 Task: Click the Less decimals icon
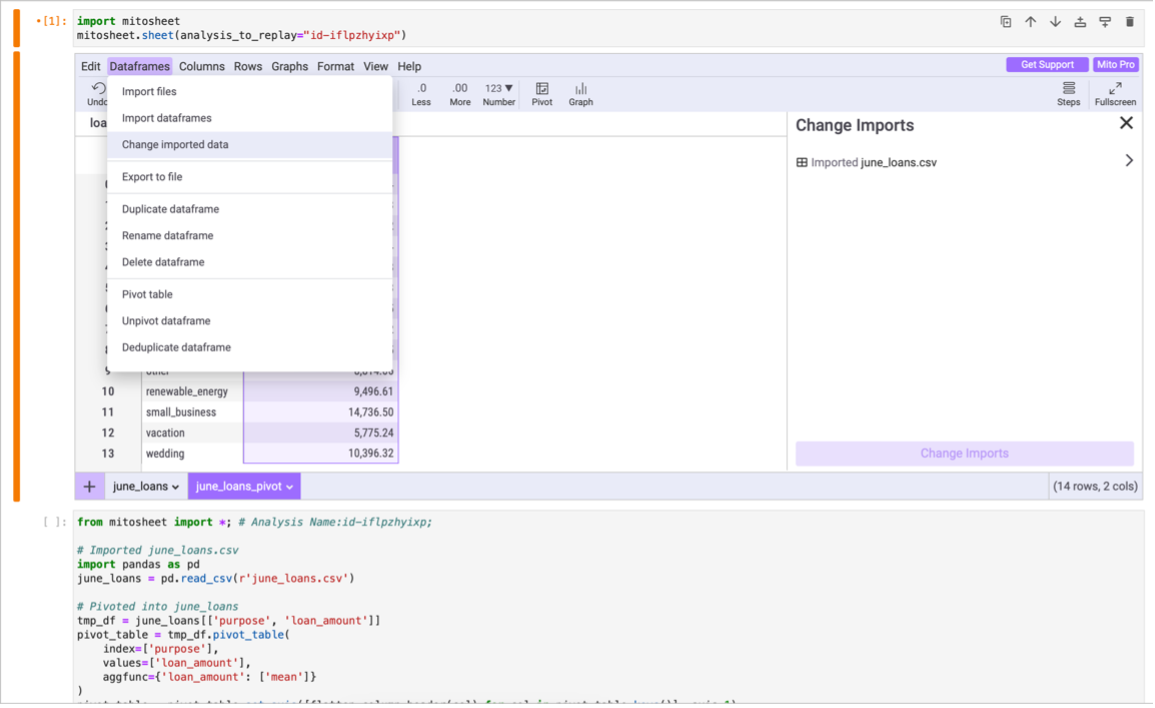pyautogui.click(x=421, y=89)
